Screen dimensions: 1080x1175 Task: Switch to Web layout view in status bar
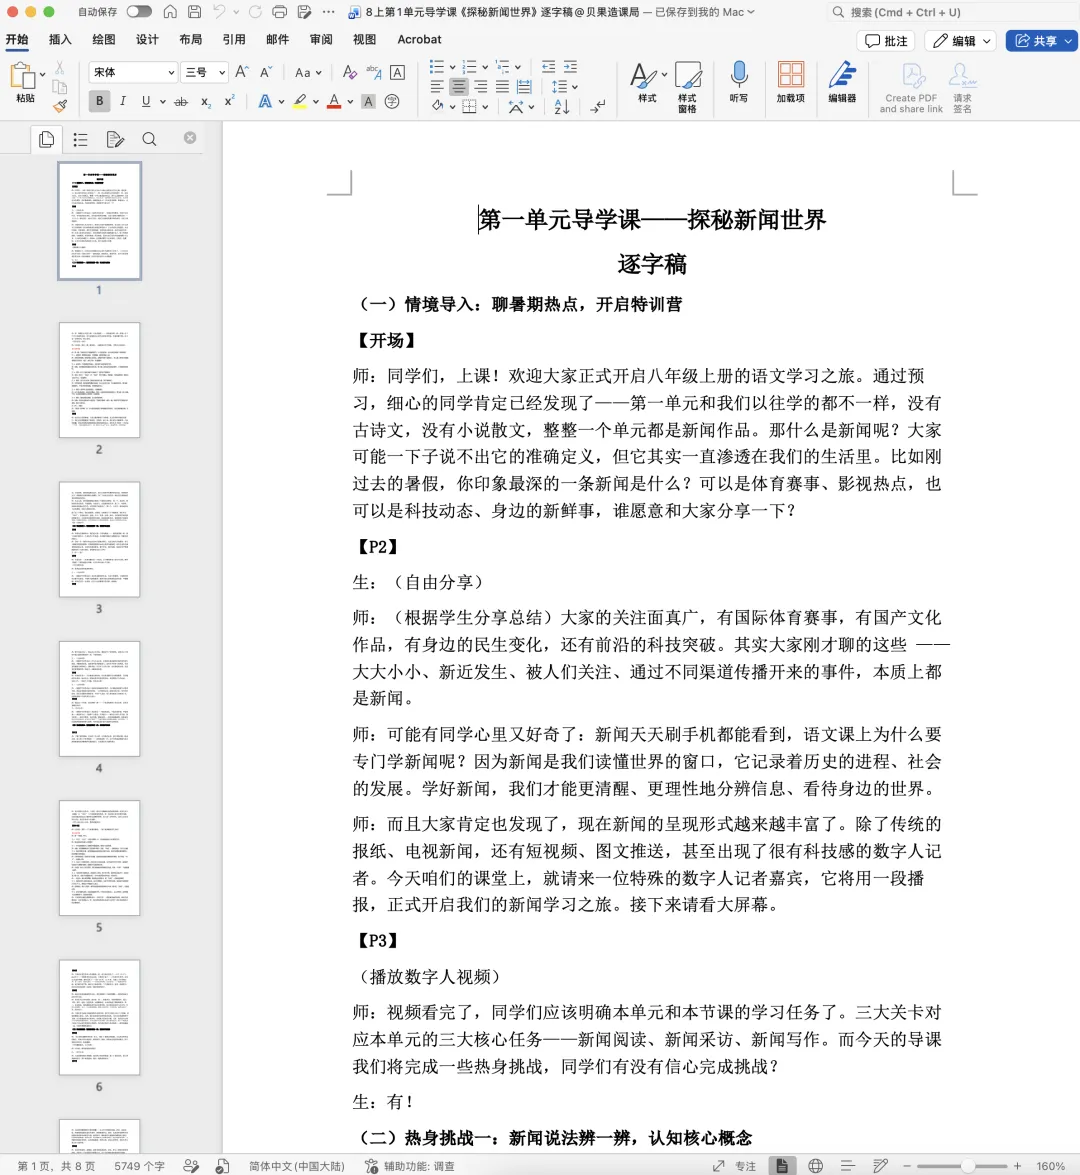pyautogui.click(x=815, y=1165)
